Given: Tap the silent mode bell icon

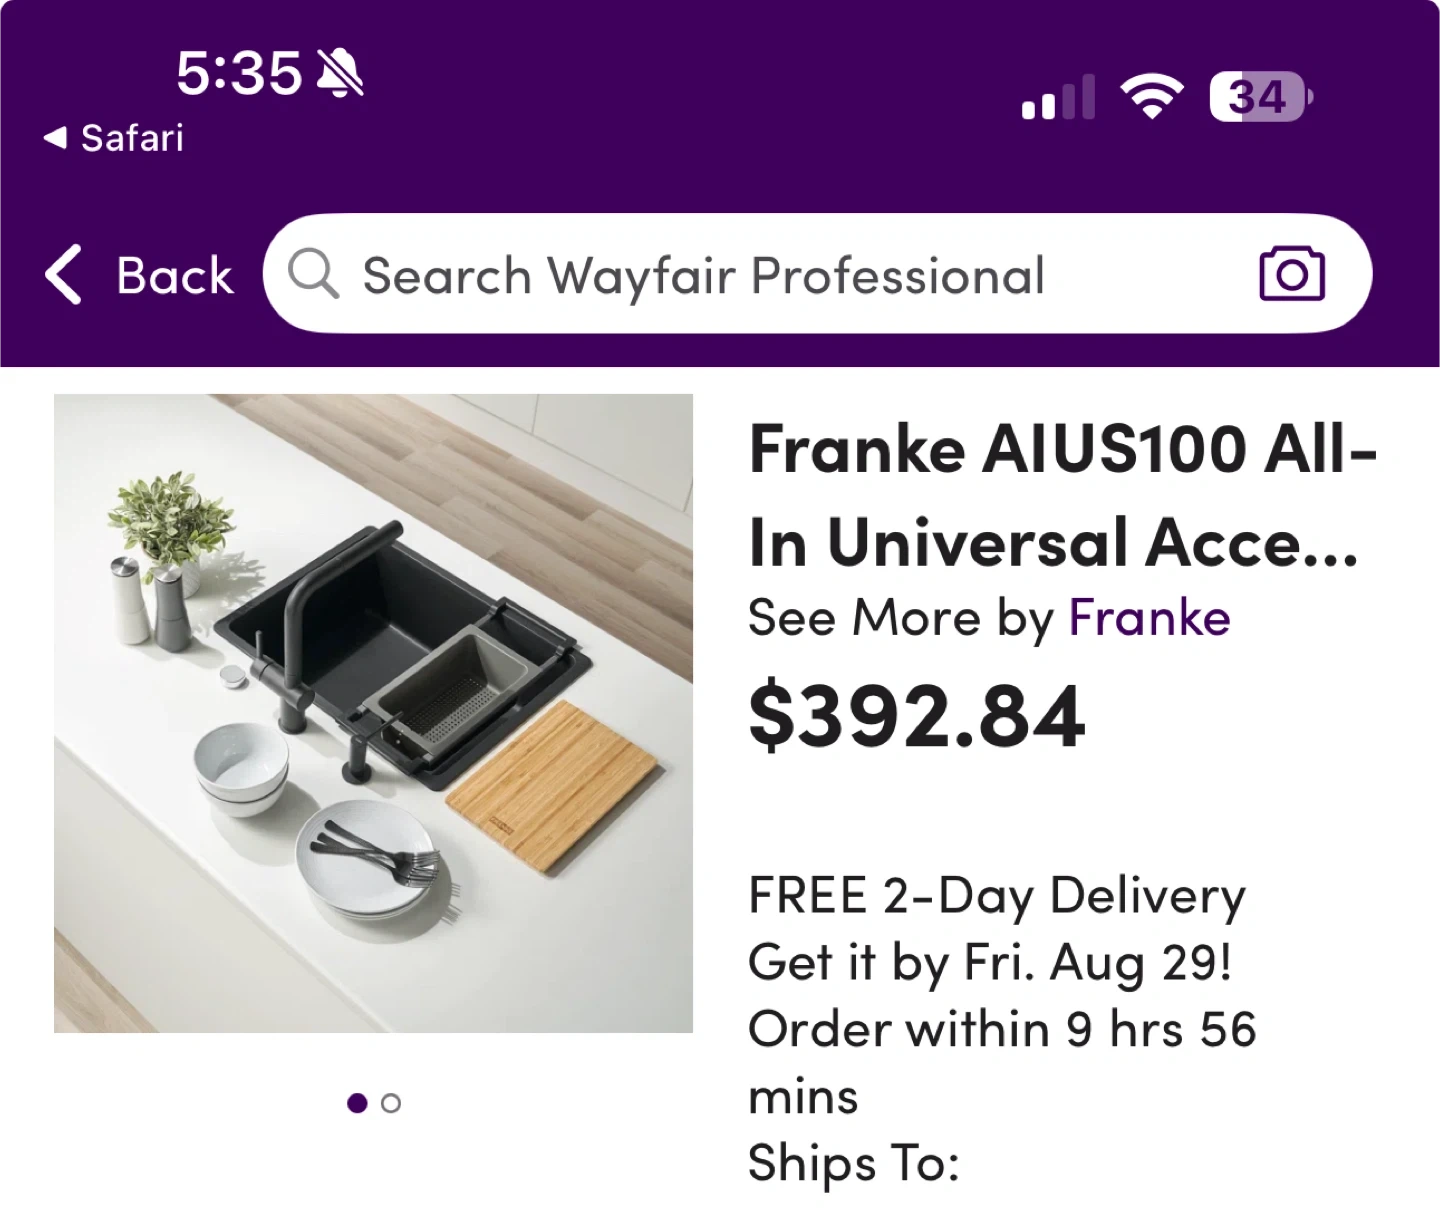Looking at the screenshot, I should point(340,73).
